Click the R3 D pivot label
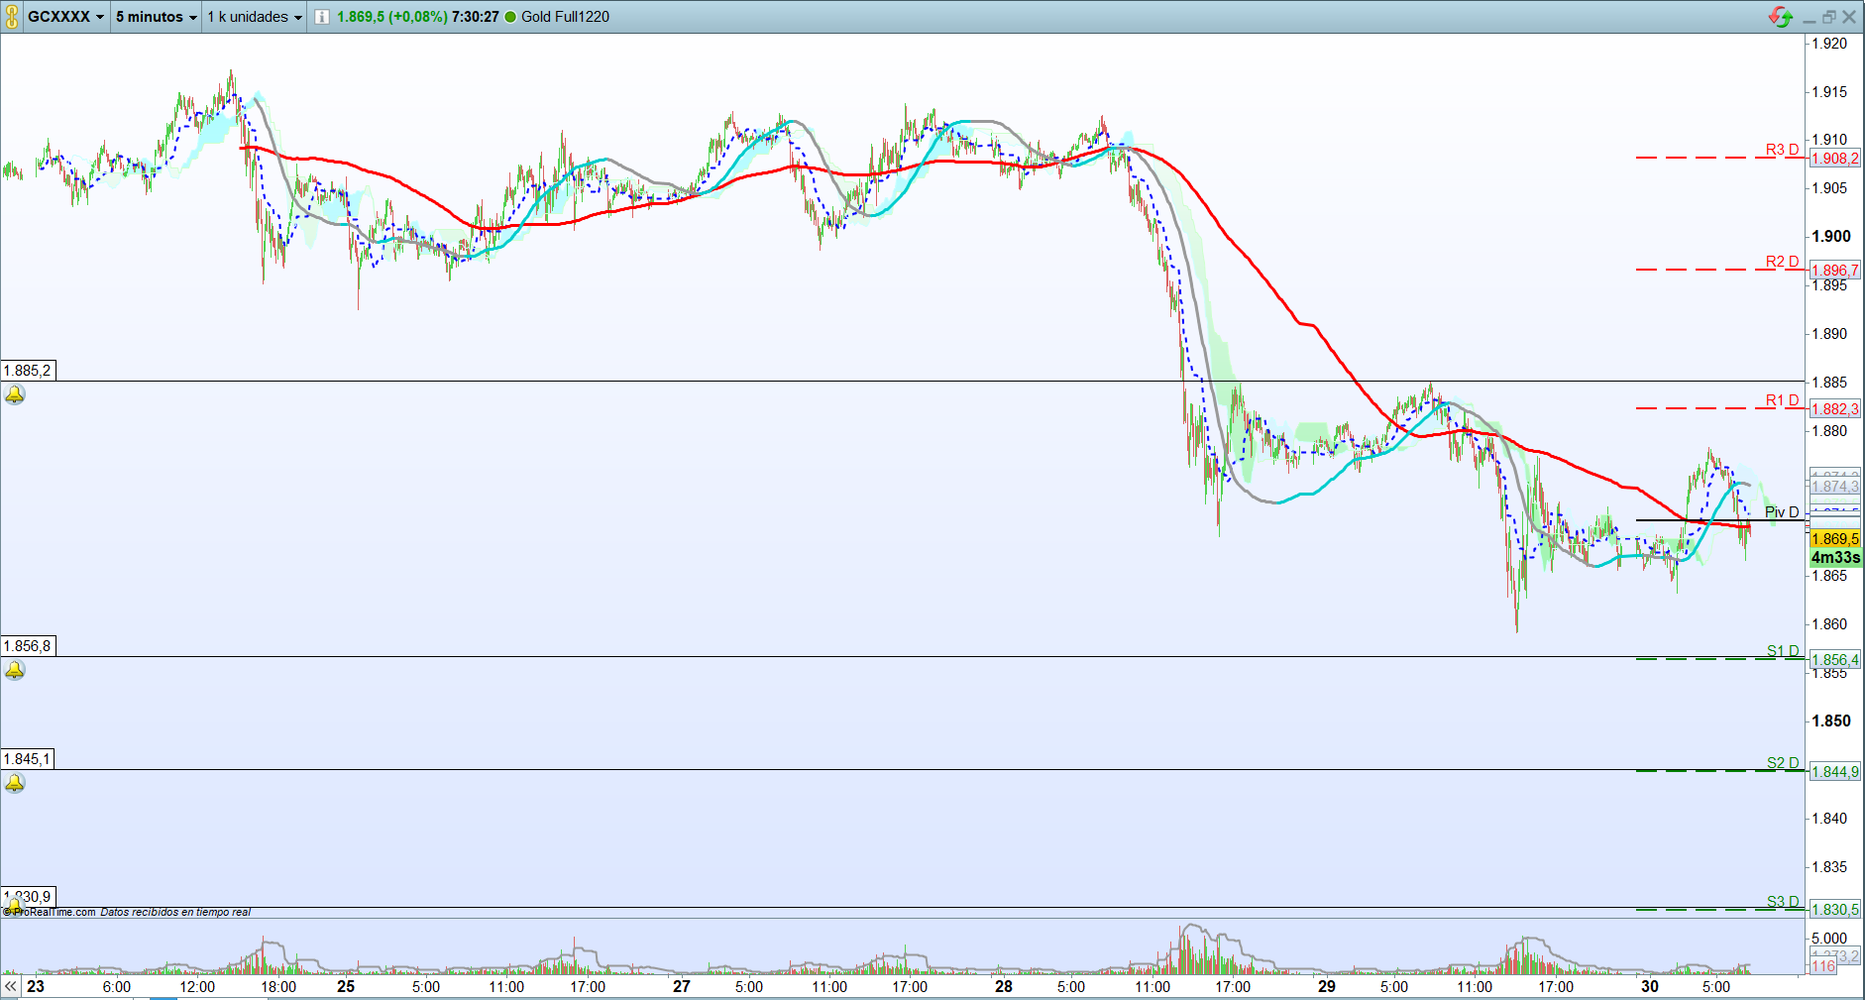This screenshot has height=1000, width=1865. pyautogui.click(x=1782, y=150)
